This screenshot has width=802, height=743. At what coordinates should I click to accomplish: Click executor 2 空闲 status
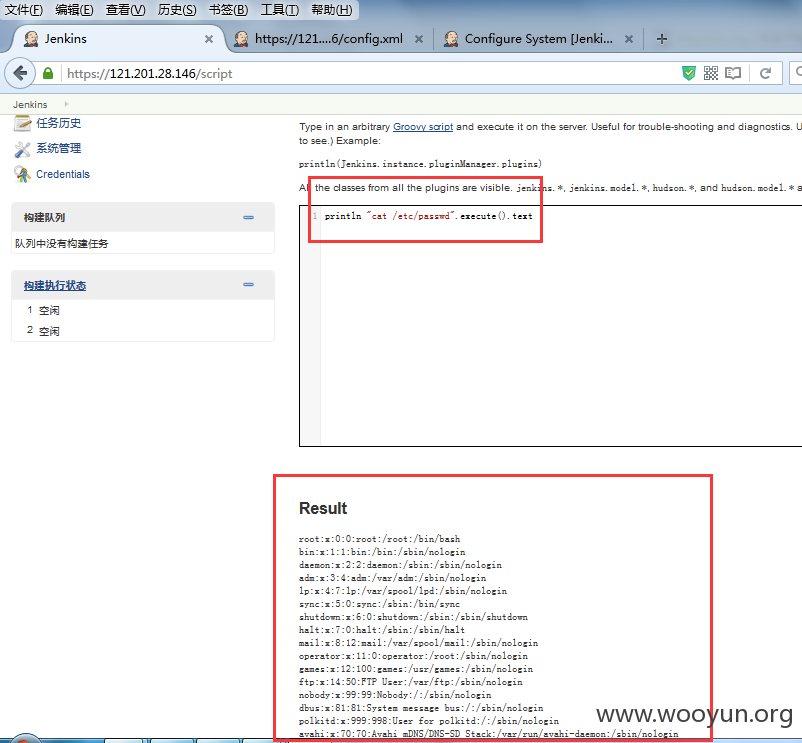(49, 331)
